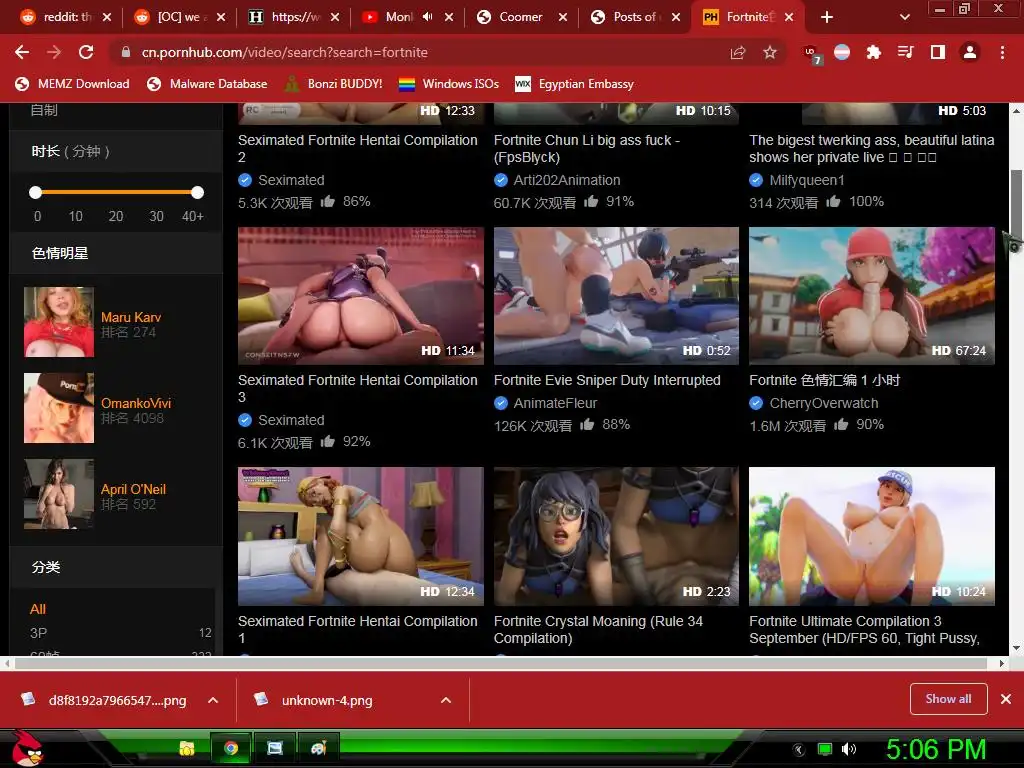Click Show all downloads button

(x=948, y=699)
